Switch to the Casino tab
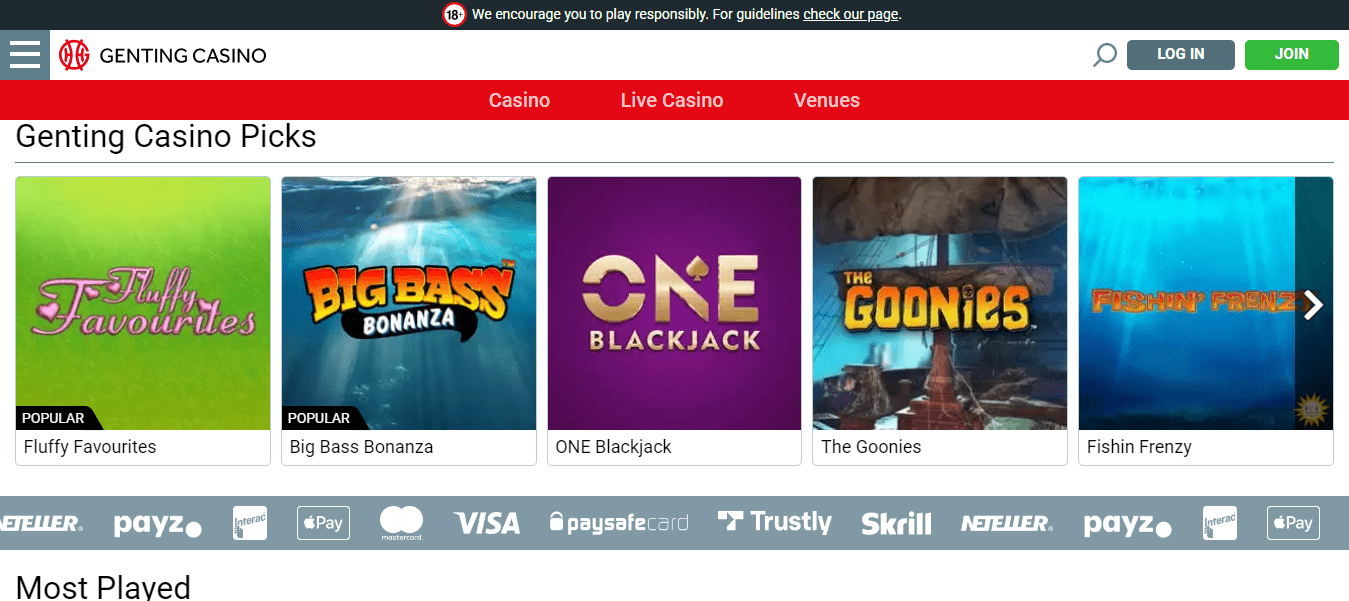The image size is (1349, 601). click(x=519, y=100)
